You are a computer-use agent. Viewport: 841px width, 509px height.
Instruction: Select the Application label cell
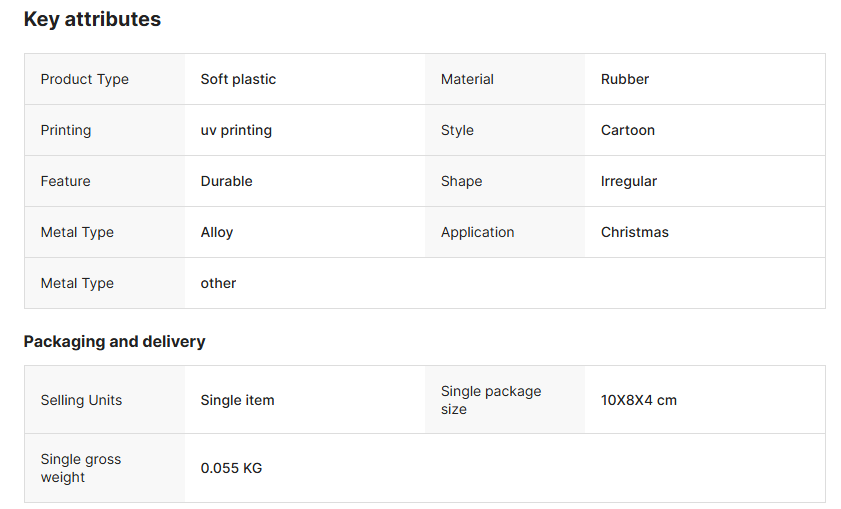pos(478,232)
